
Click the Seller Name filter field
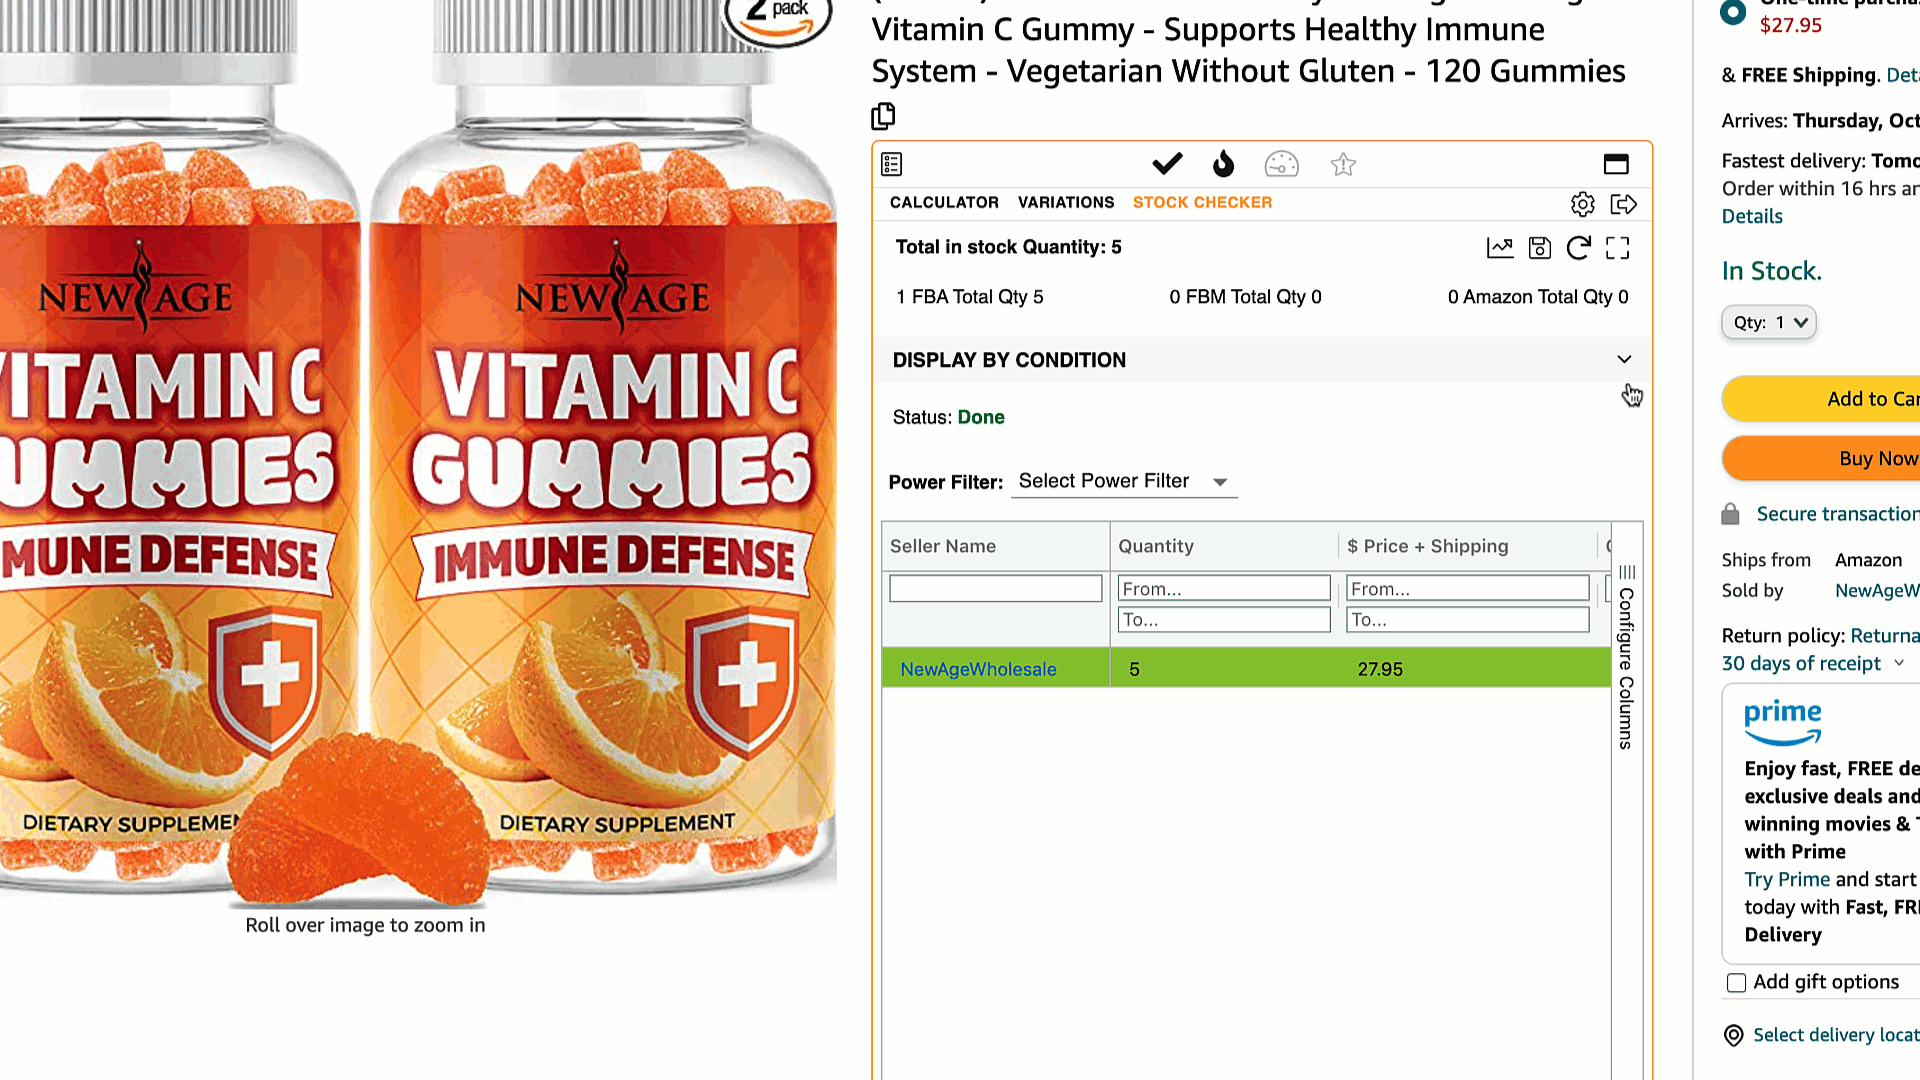click(x=996, y=588)
